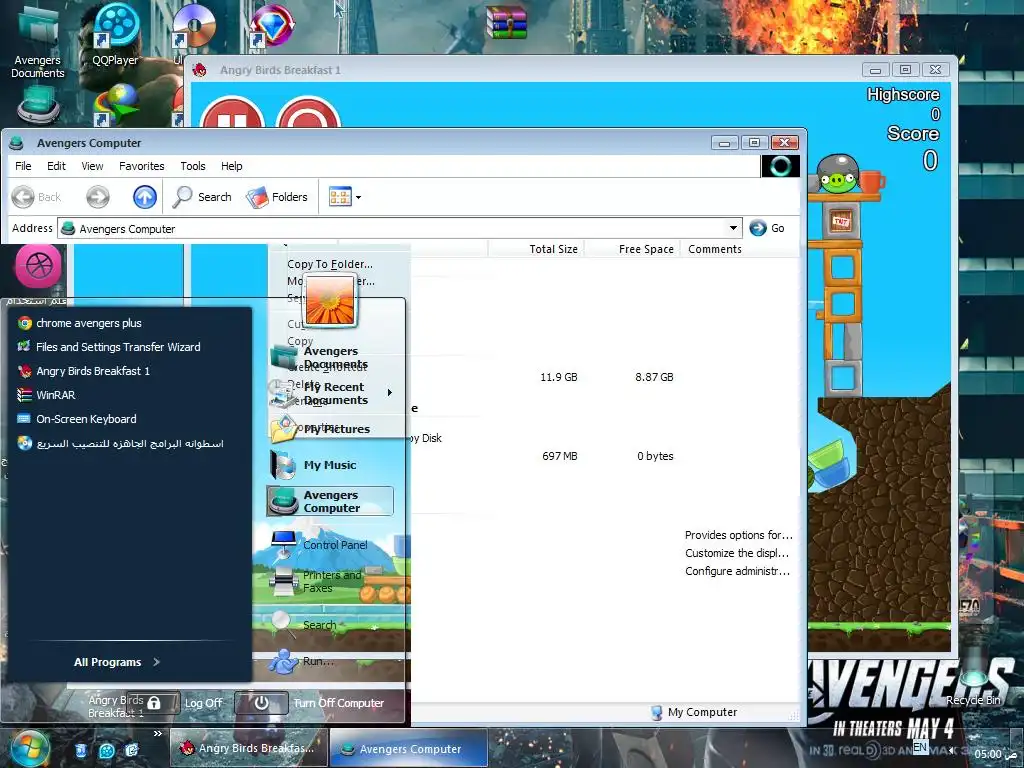The height and width of the screenshot is (768, 1024).
Task: Open the QQPlayer desktop shortcut
Action: point(116,35)
